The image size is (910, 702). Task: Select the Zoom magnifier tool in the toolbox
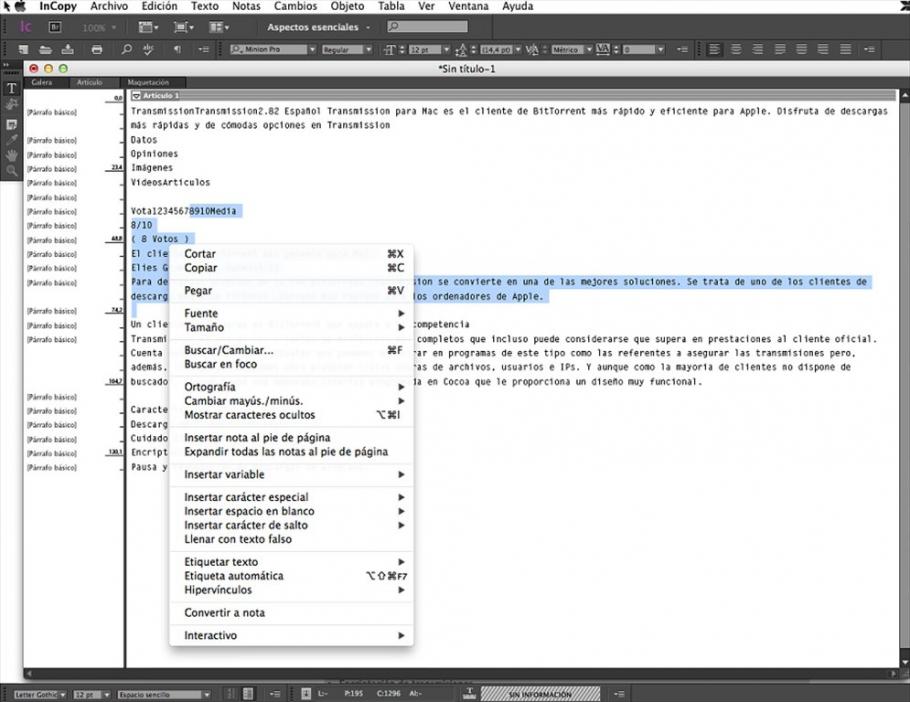coord(12,171)
